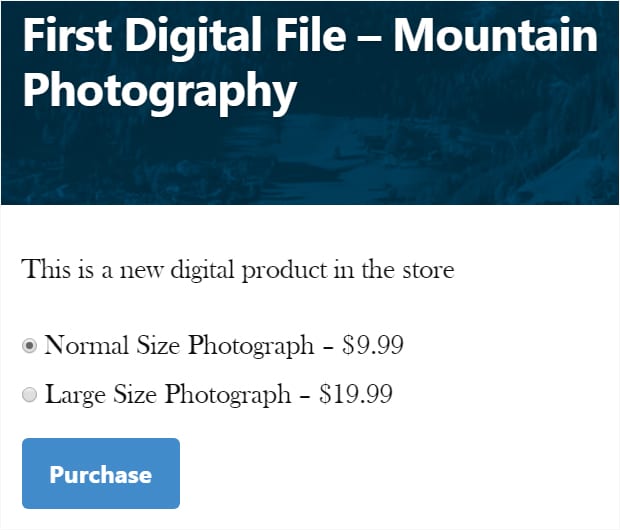Image resolution: width=620 pixels, height=530 pixels.
Task: Click the product description sentence
Action: click(x=238, y=270)
